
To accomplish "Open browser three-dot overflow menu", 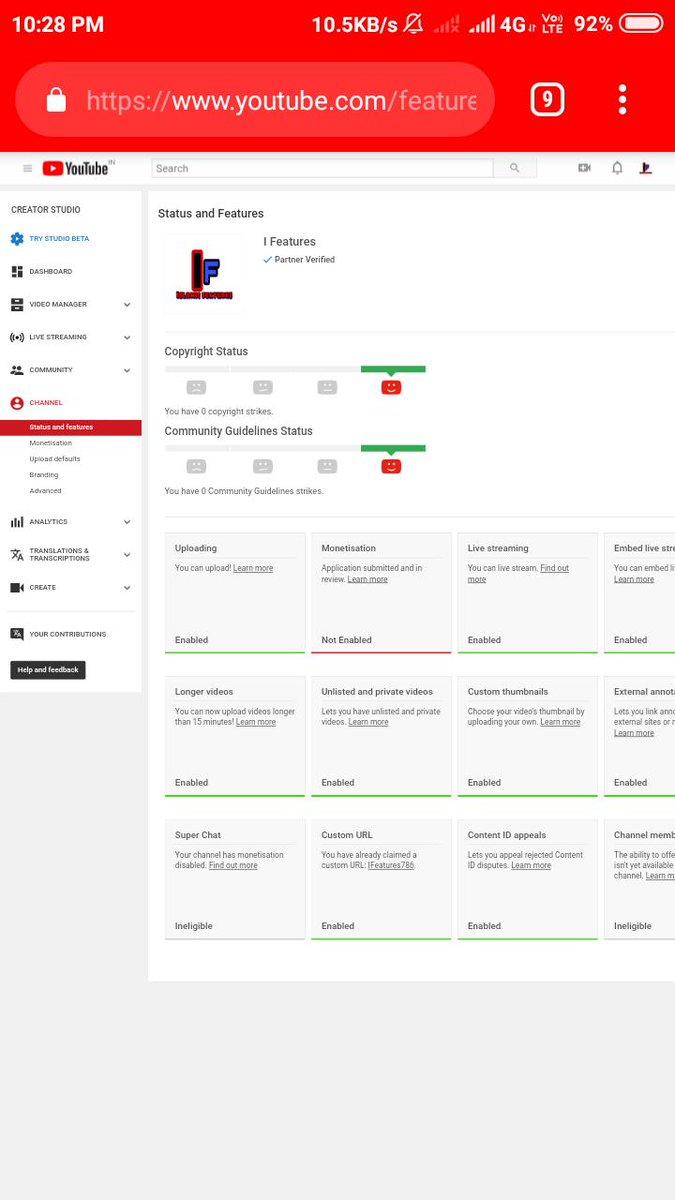I will click(622, 99).
